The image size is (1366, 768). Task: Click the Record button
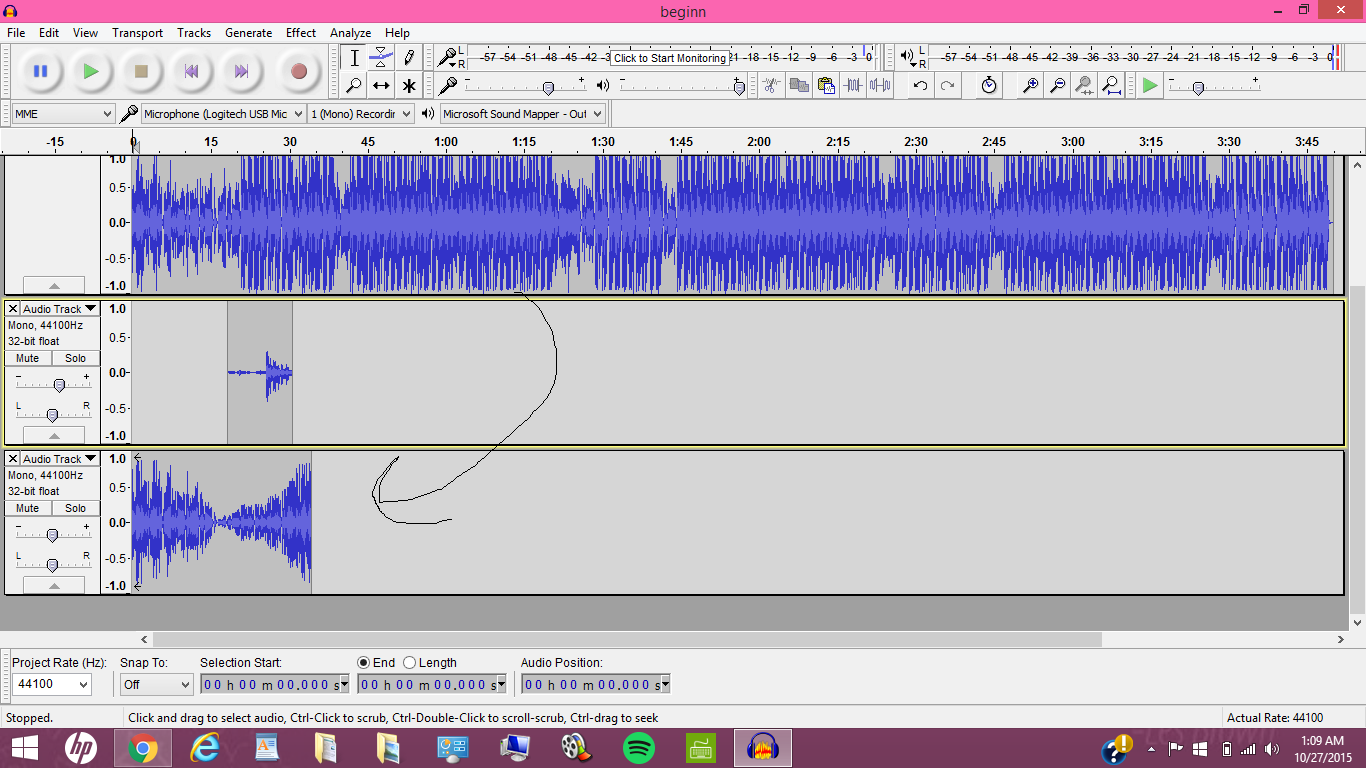298,71
